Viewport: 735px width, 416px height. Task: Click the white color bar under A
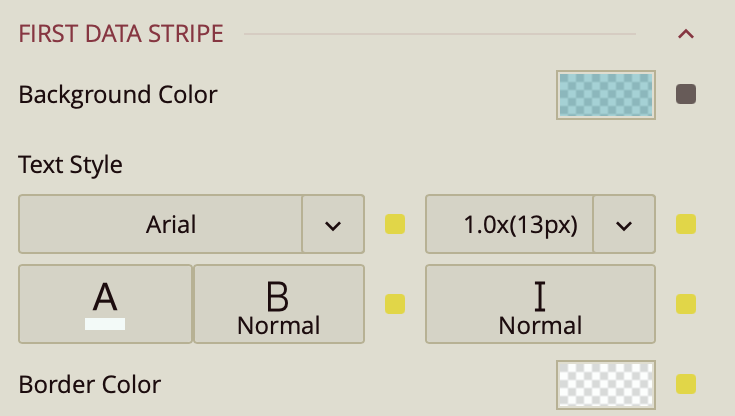(105, 323)
